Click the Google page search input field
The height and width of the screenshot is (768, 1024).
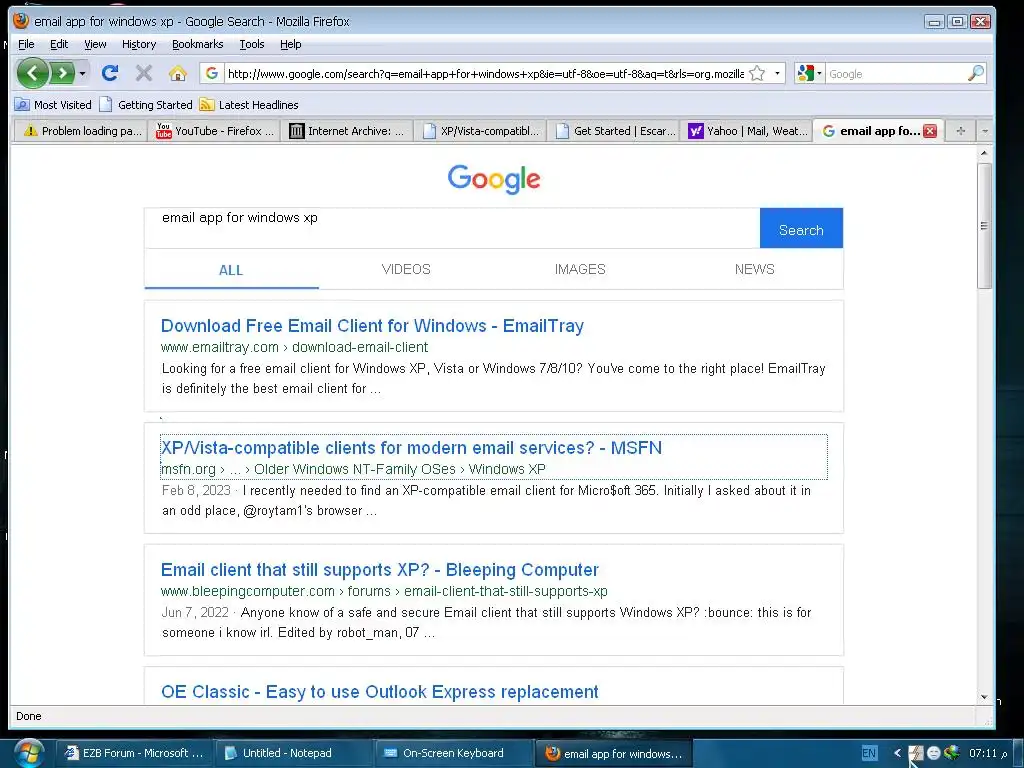(x=452, y=228)
